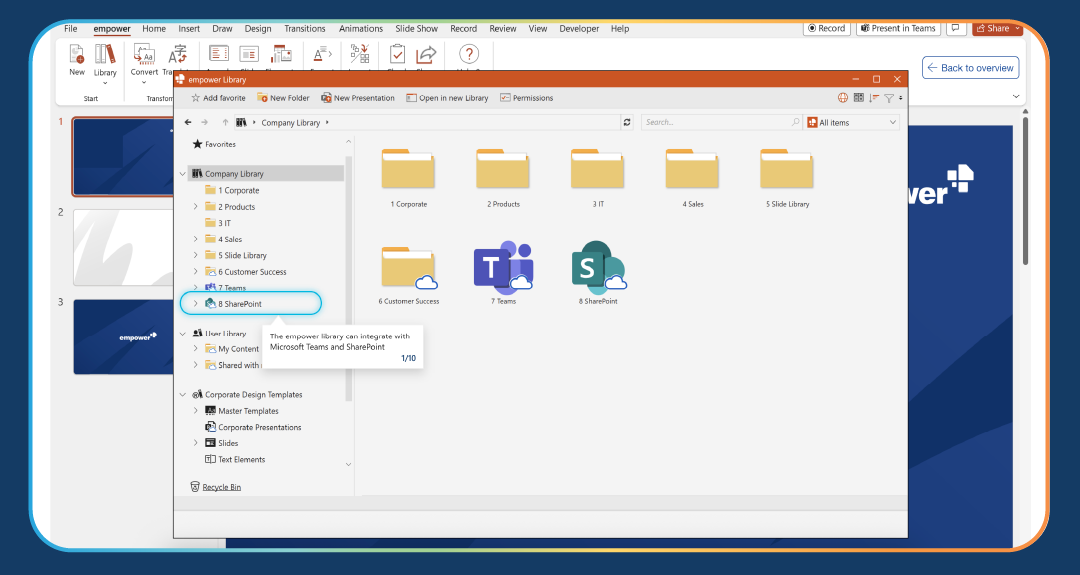This screenshot has height=575, width=1080.
Task: Select Text Elements in tree
Action: pos(235,459)
